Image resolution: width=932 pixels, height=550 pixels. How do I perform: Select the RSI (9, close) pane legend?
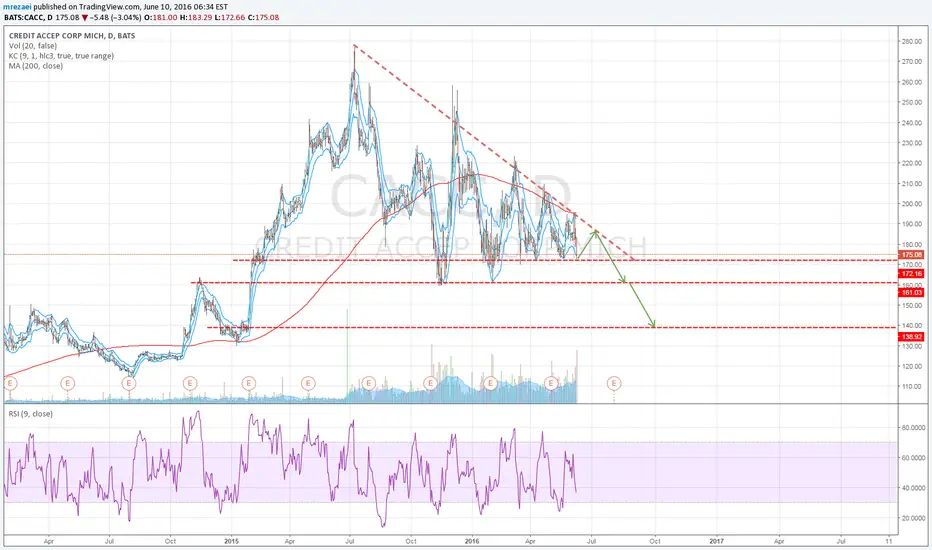pos(30,414)
